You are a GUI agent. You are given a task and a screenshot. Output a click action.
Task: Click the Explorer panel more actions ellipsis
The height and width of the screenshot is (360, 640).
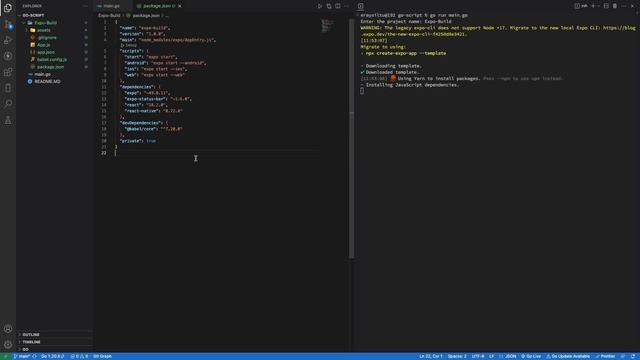click(85, 6)
